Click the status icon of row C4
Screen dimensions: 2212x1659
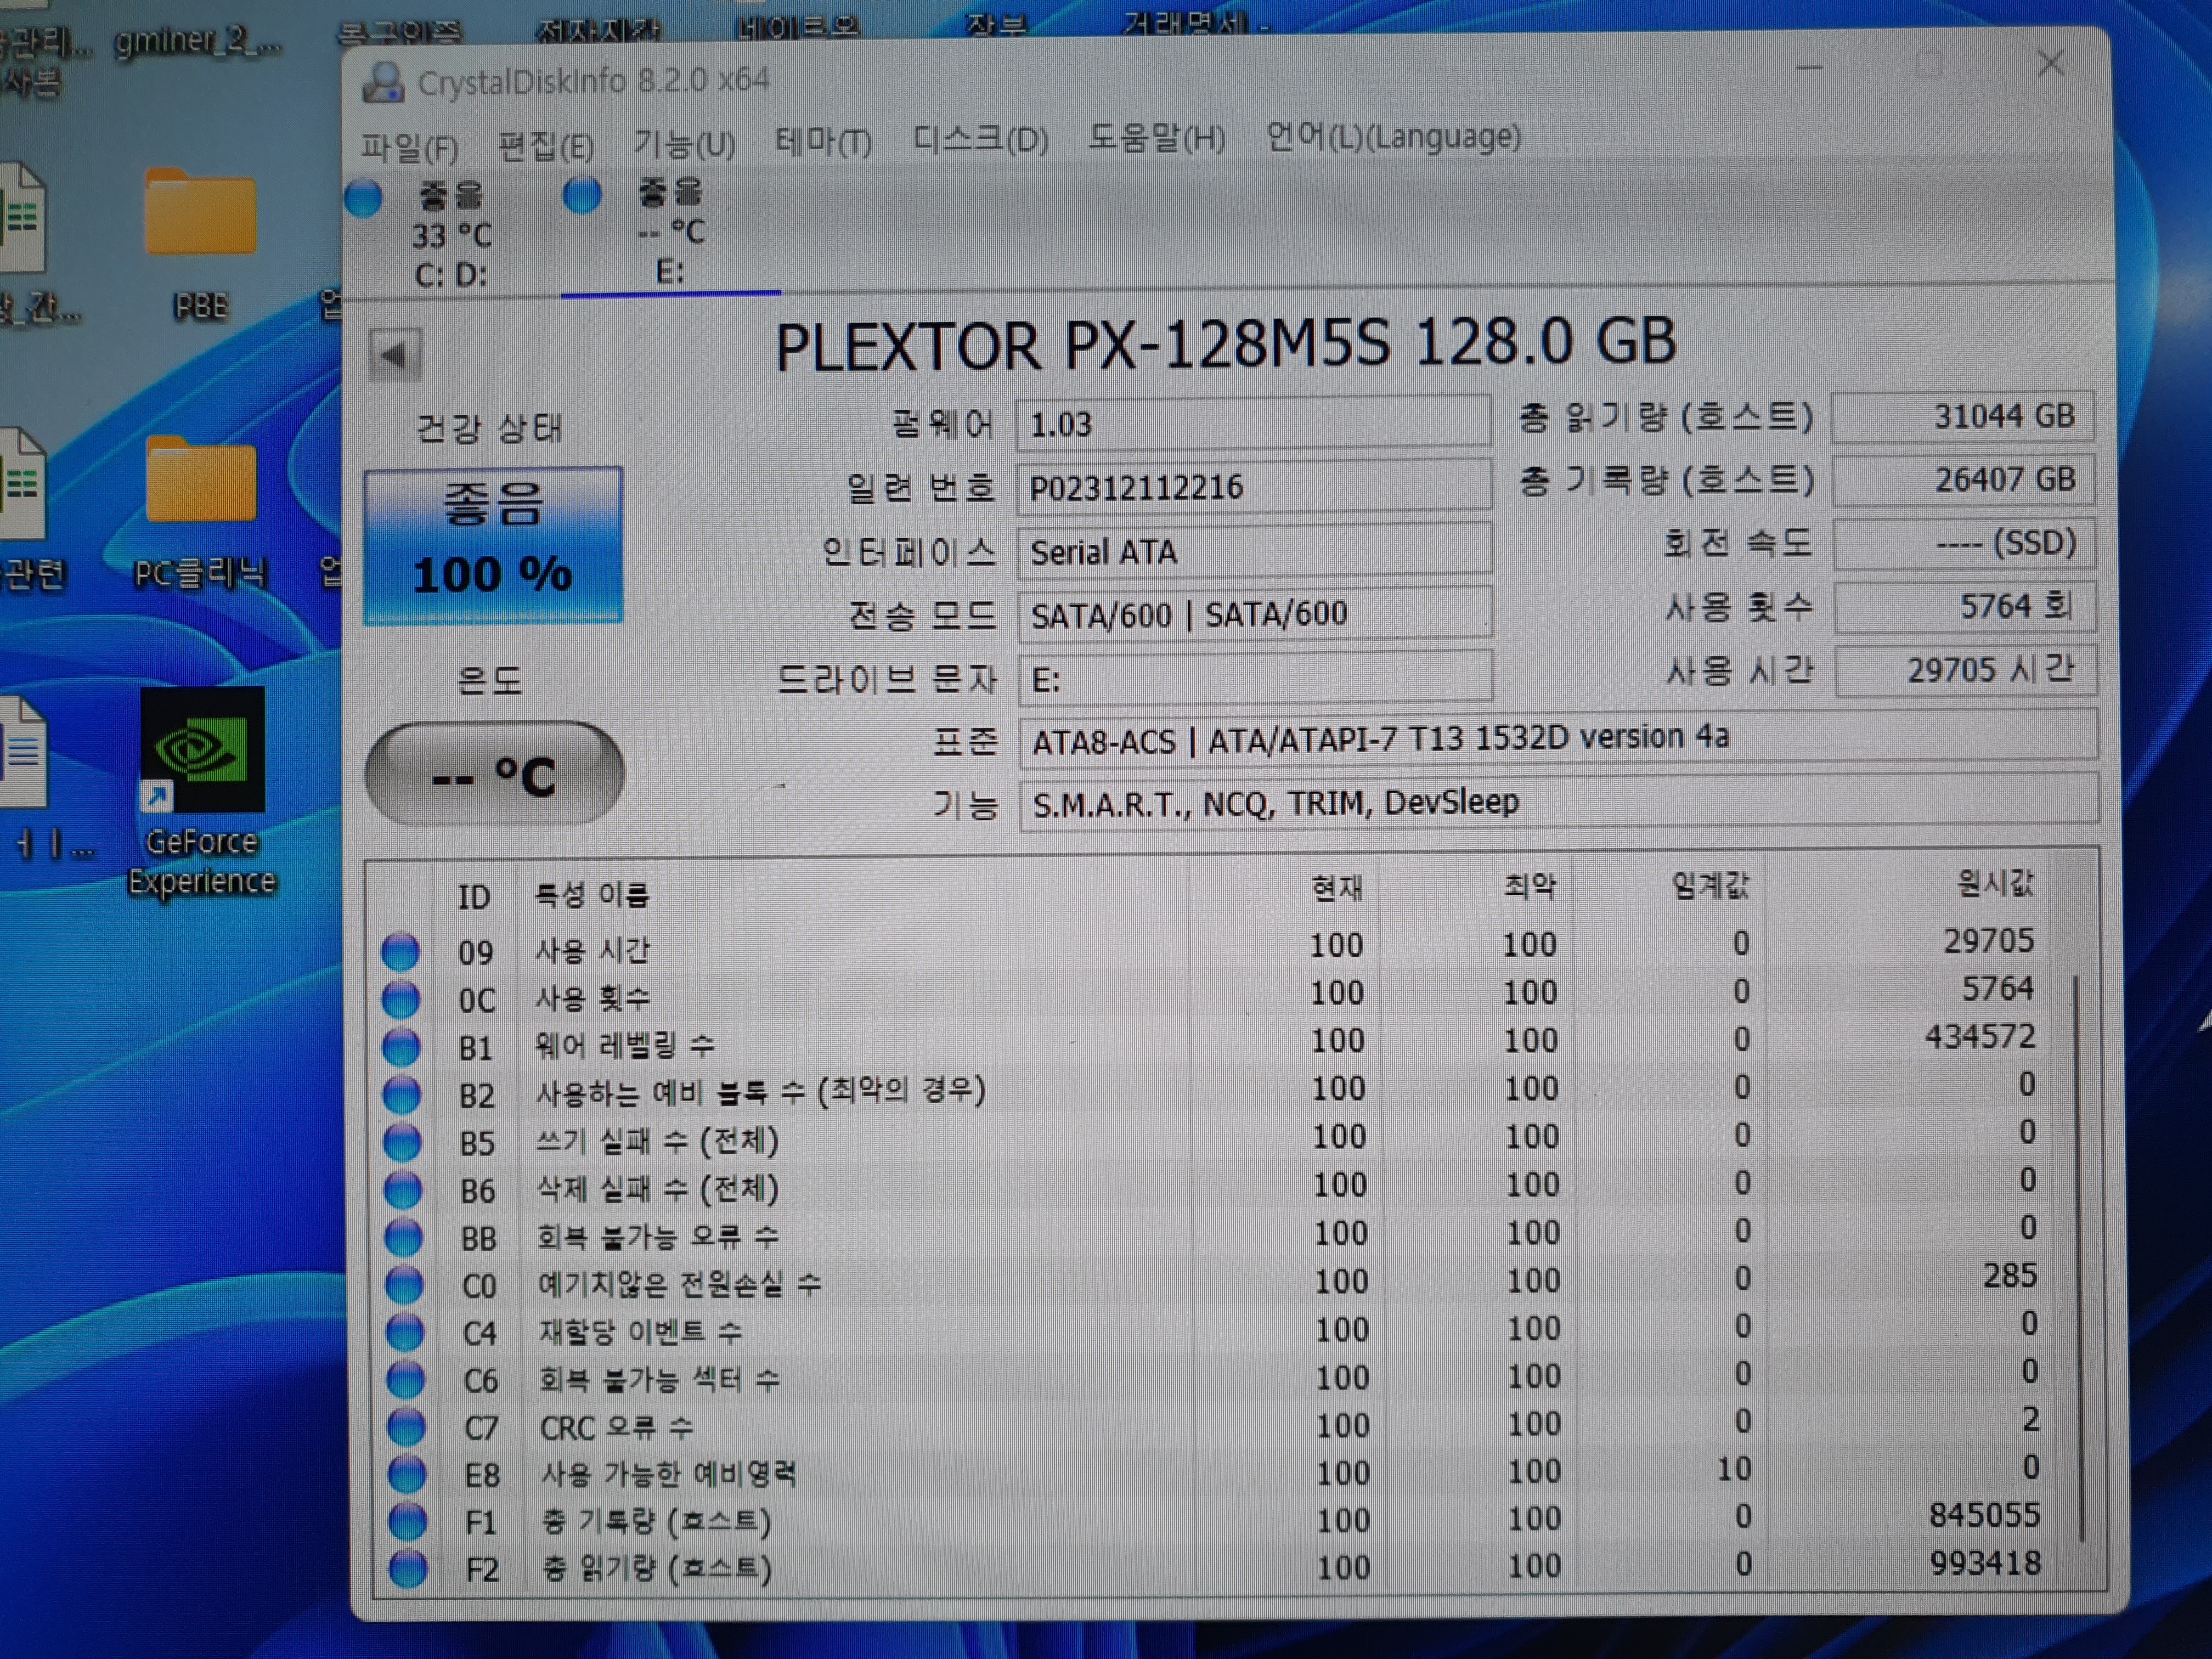pos(405,1333)
